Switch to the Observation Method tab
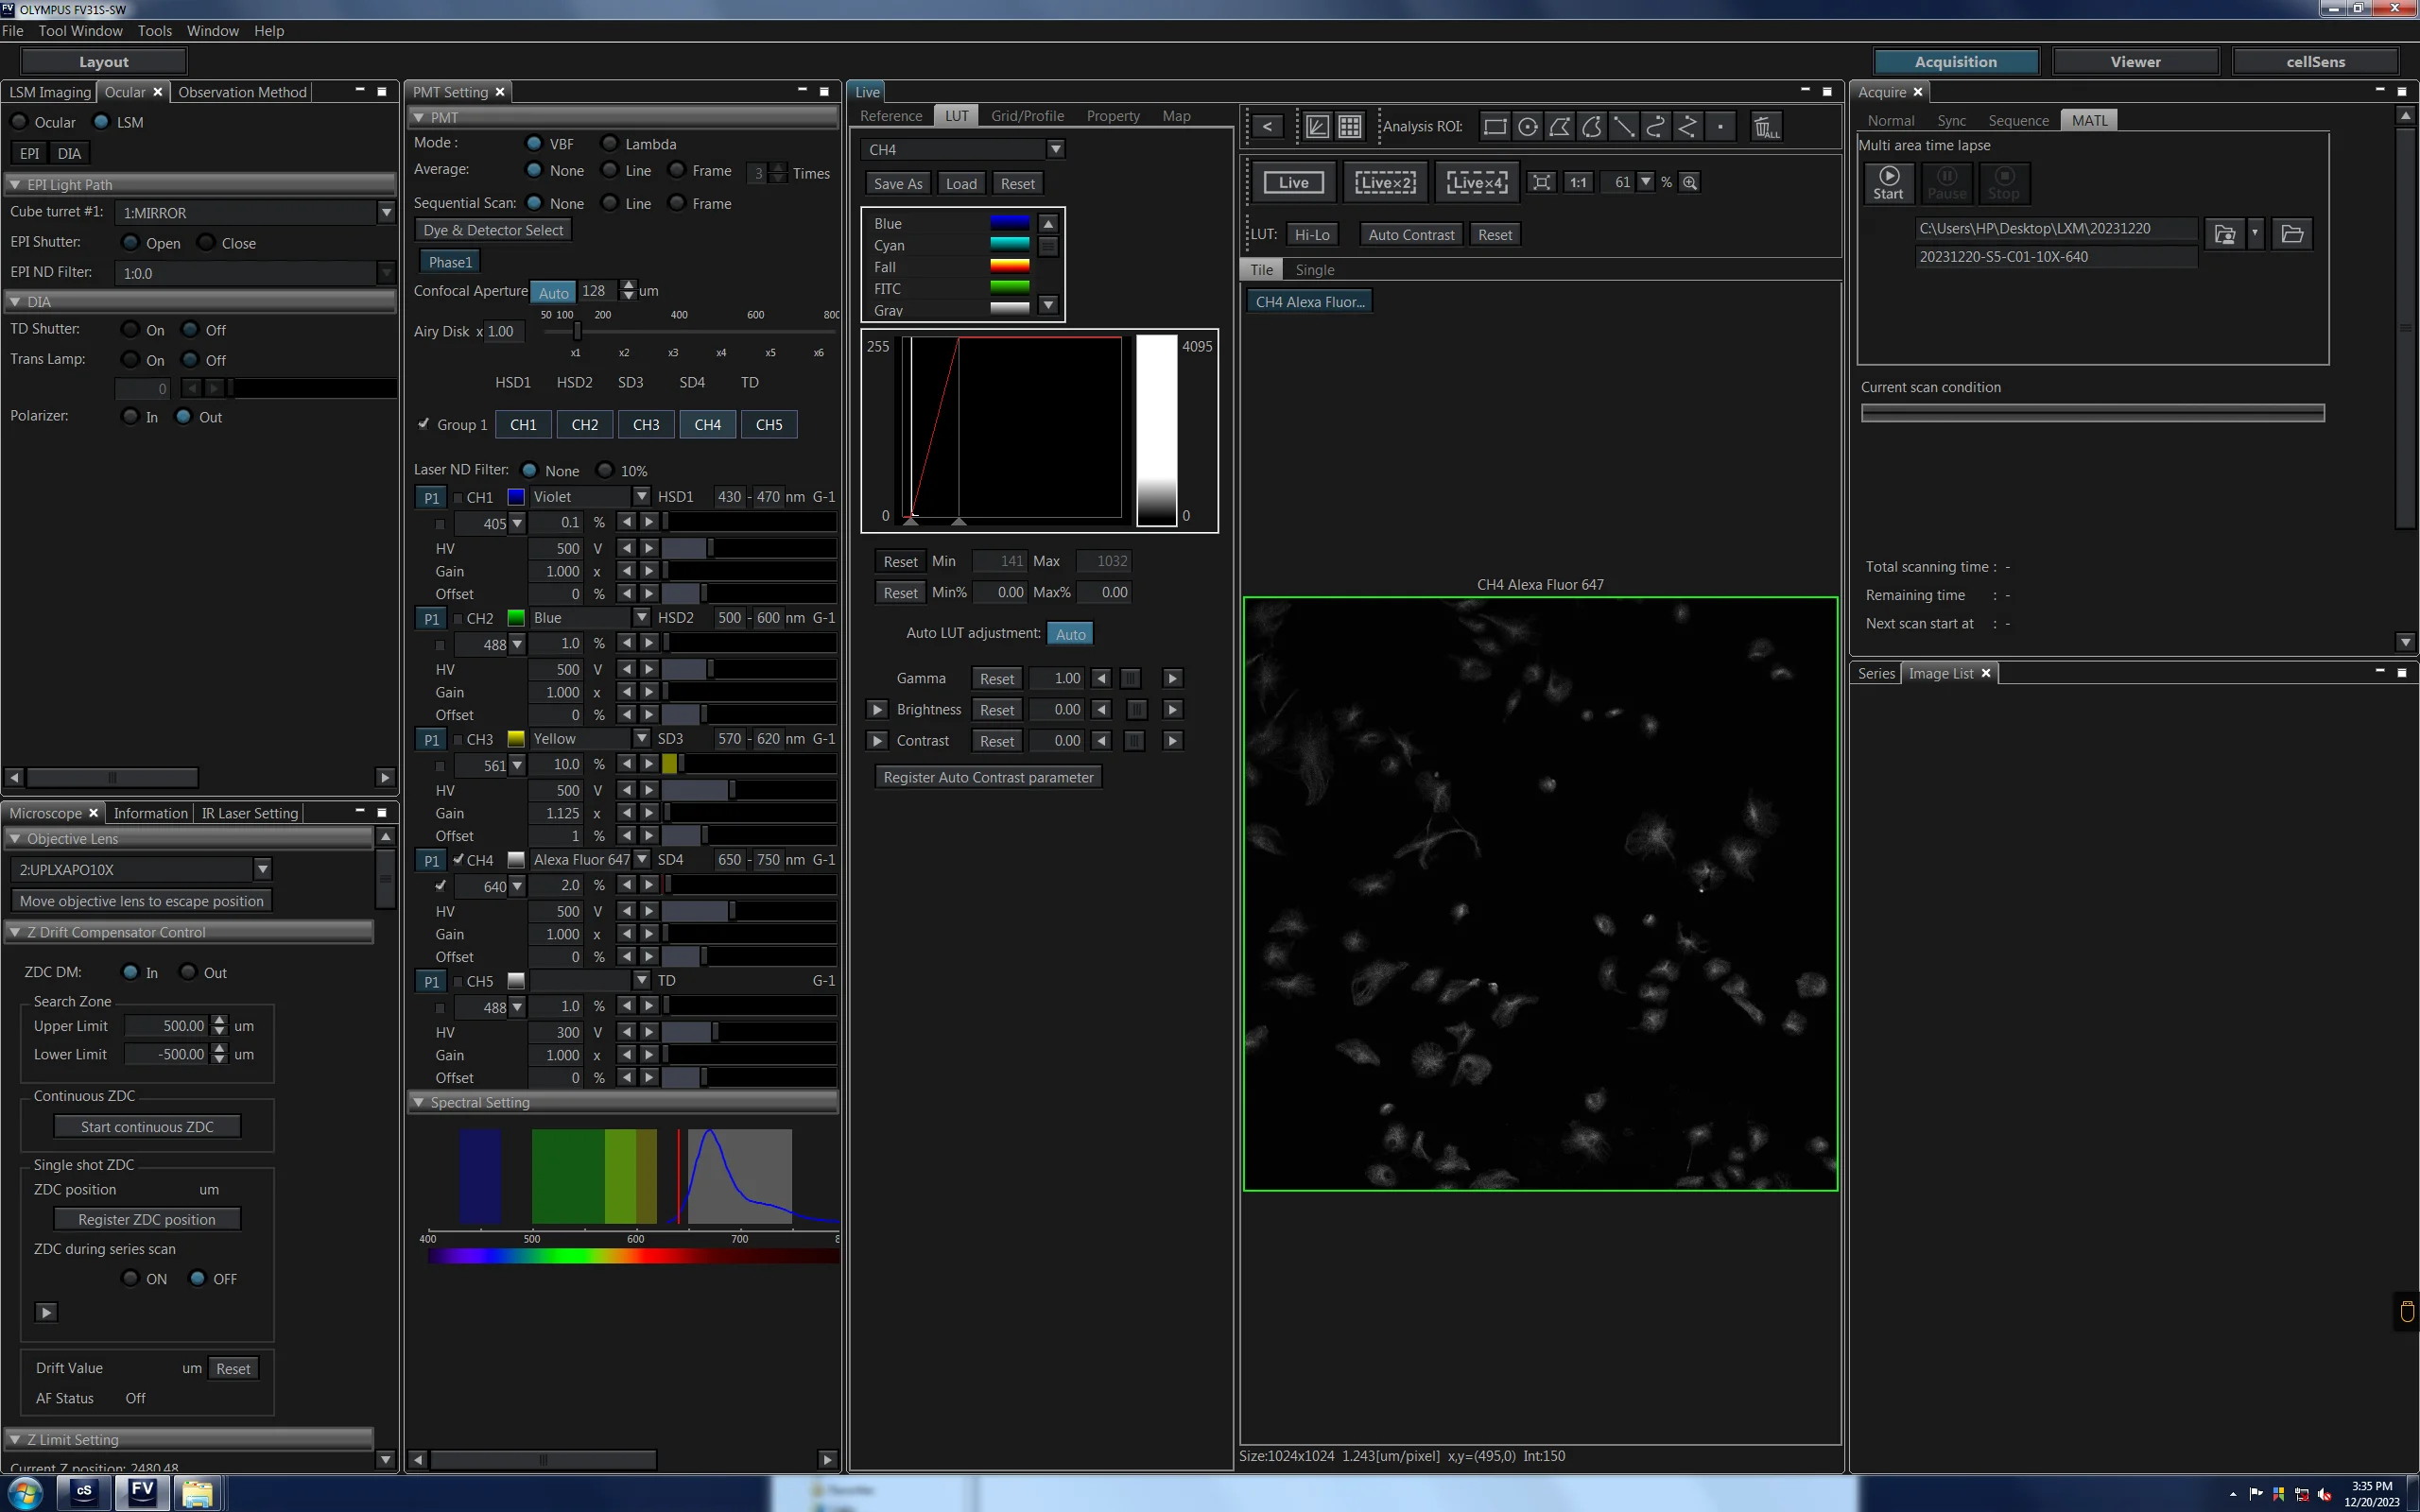This screenshot has width=2420, height=1512. (242, 92)
